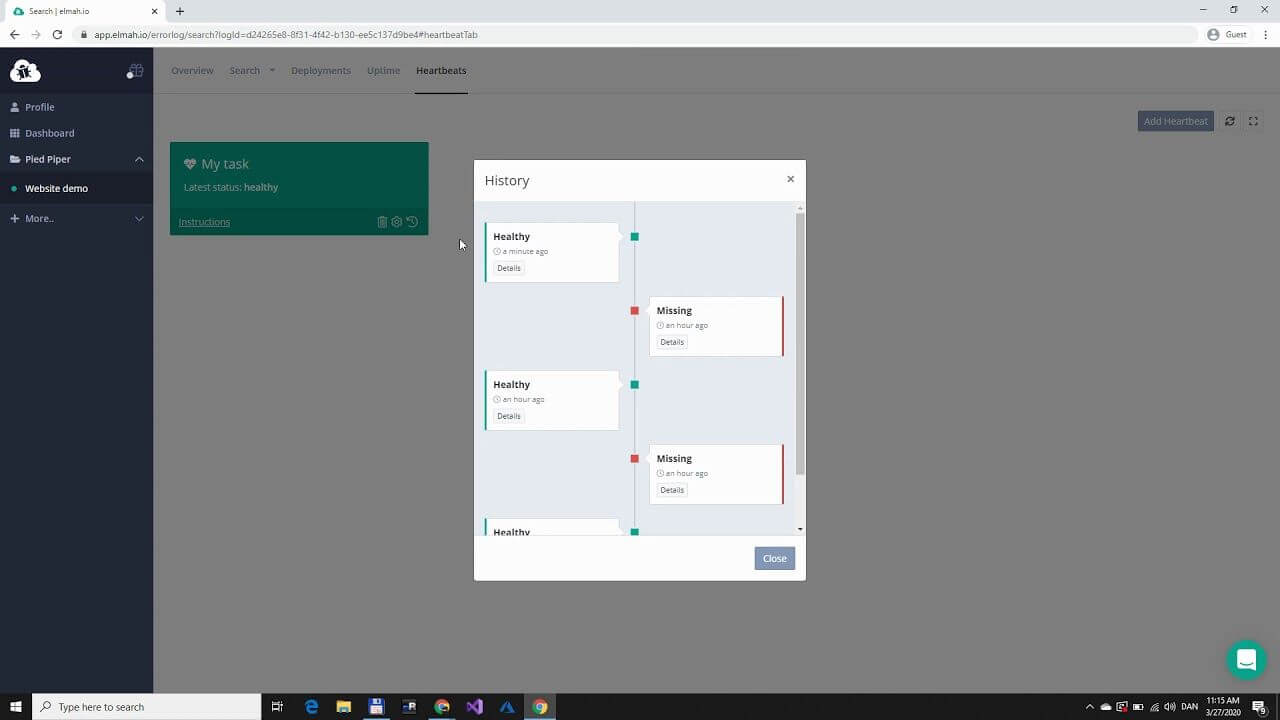Switch to the Overview tab

192,71
